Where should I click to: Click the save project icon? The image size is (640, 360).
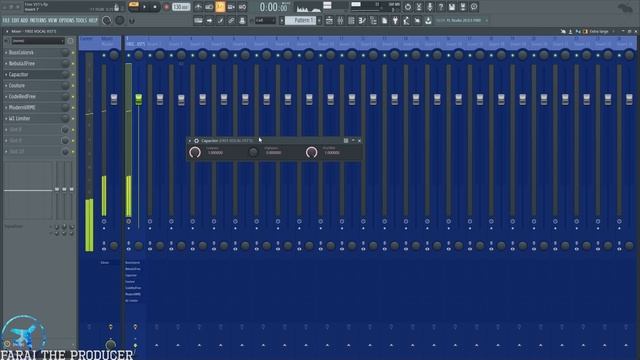click(x=451, y=7)
